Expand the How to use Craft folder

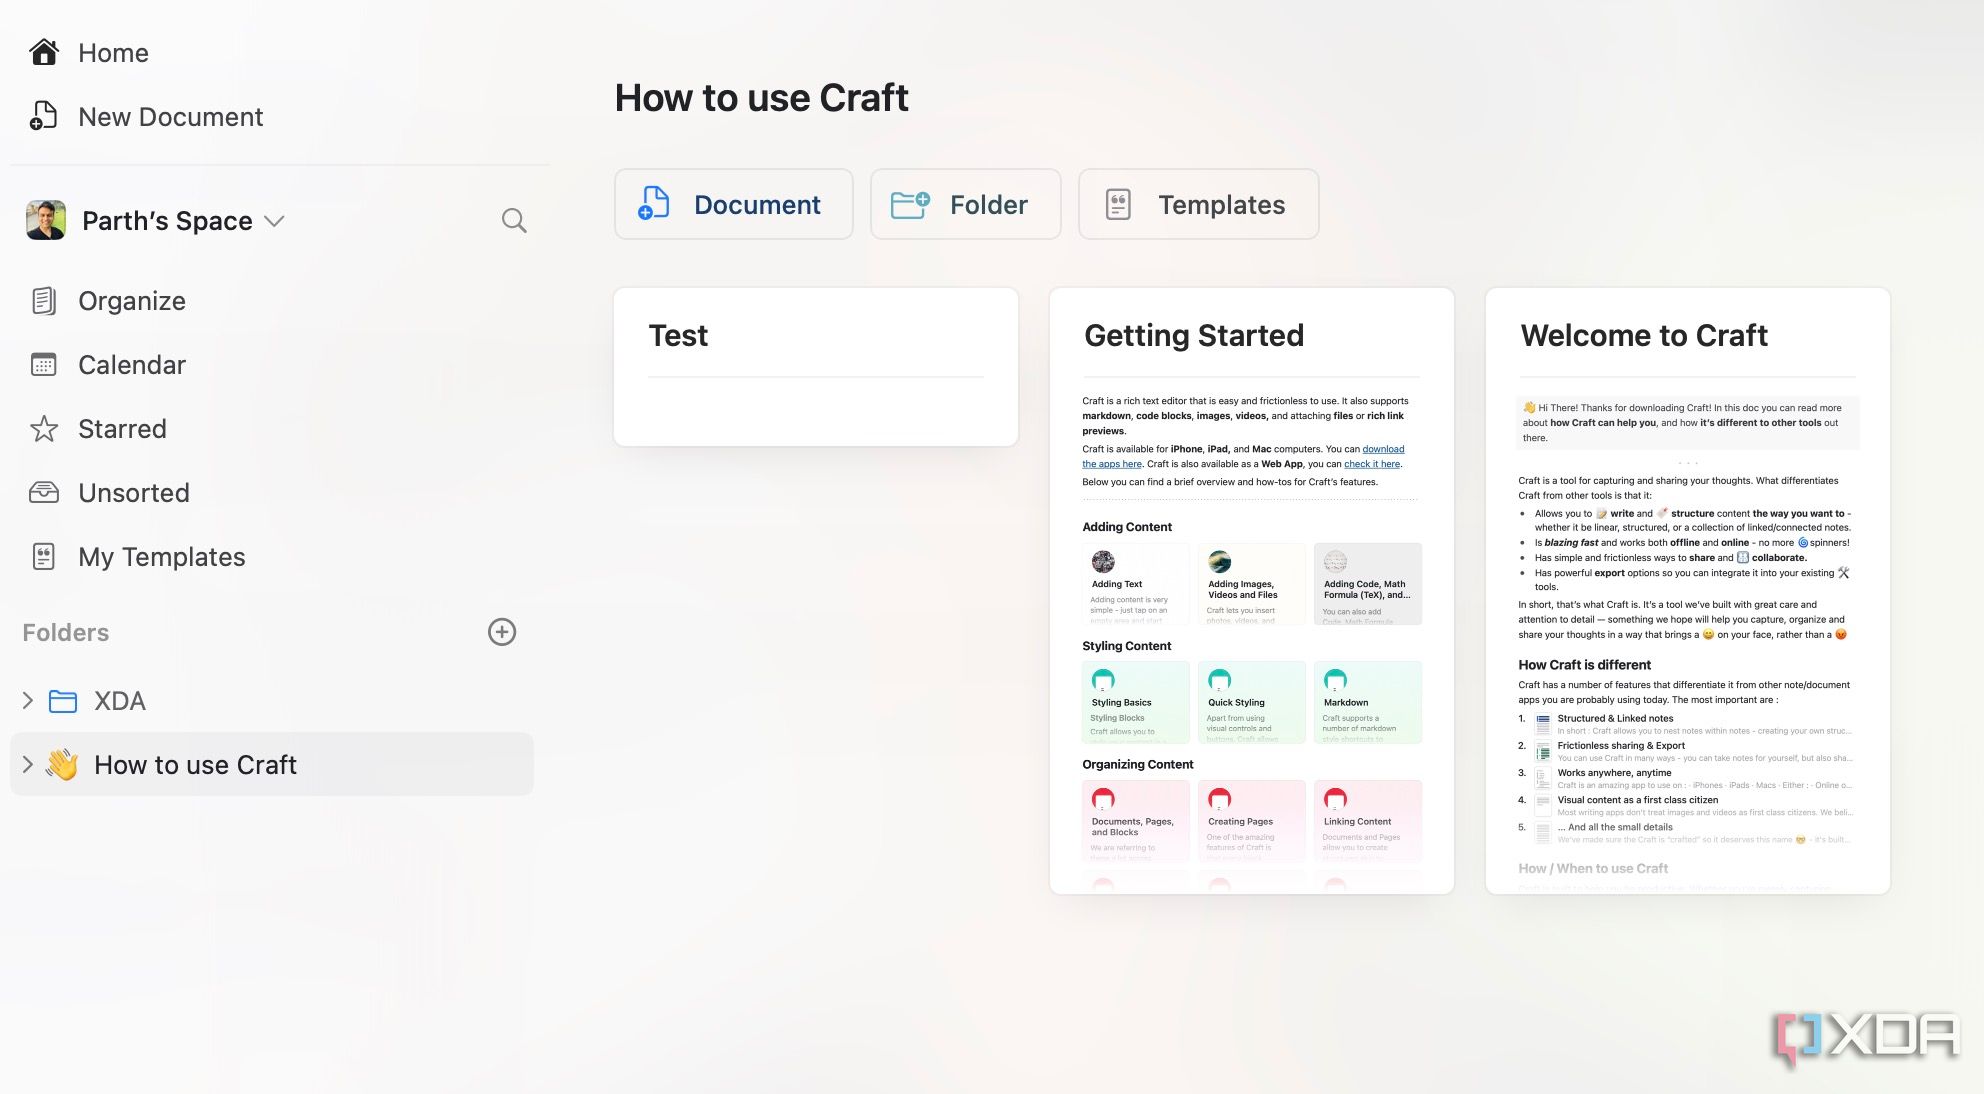[x=26, y=763]
